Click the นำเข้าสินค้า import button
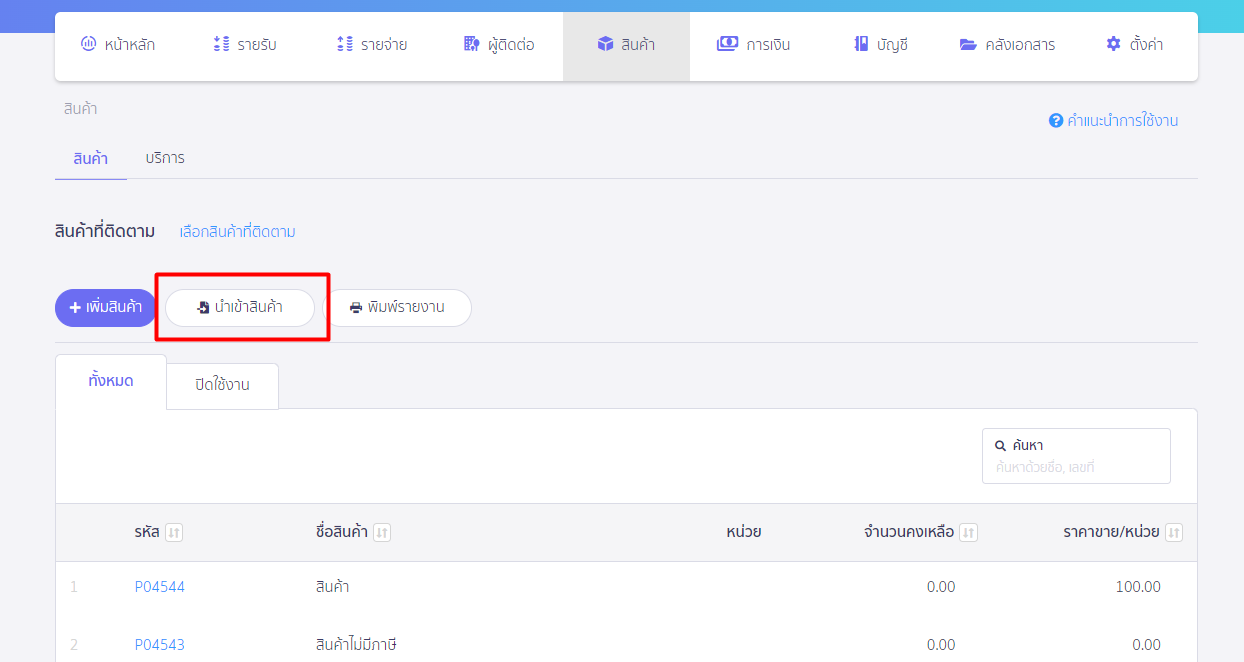The width and height of the screenshot is (1244, 662). (240, 308)
